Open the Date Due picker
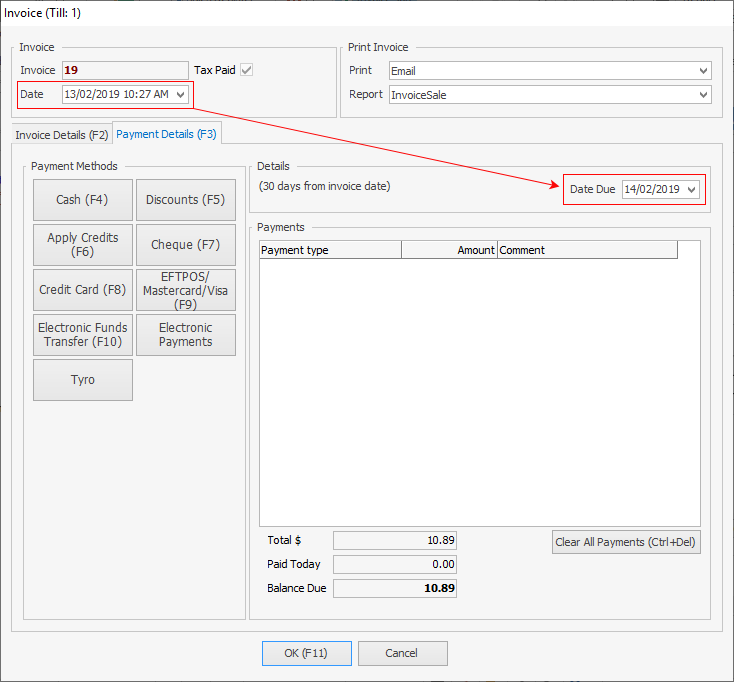Screen dimensions: 734x682 (x=691, y=189)
